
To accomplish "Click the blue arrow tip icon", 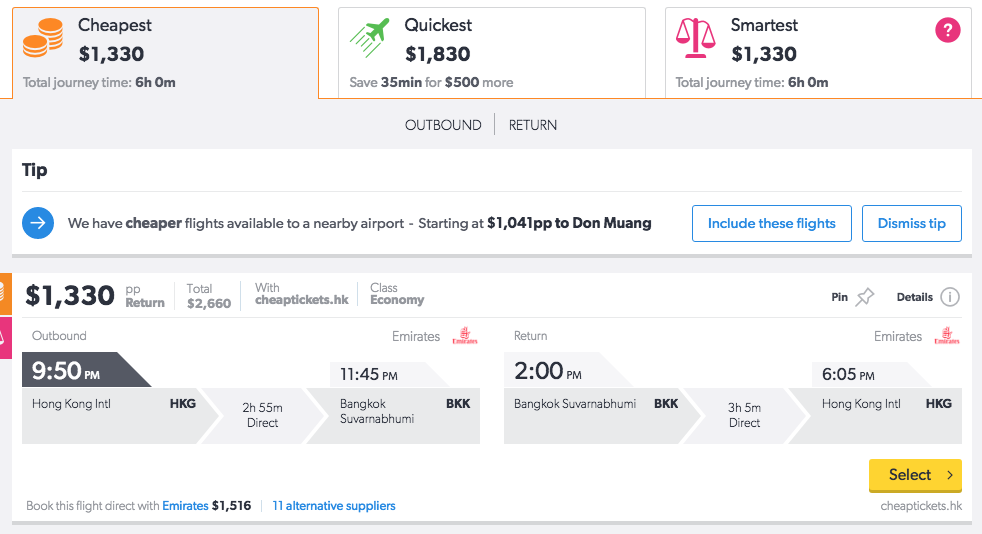I will tap(38, 223).
